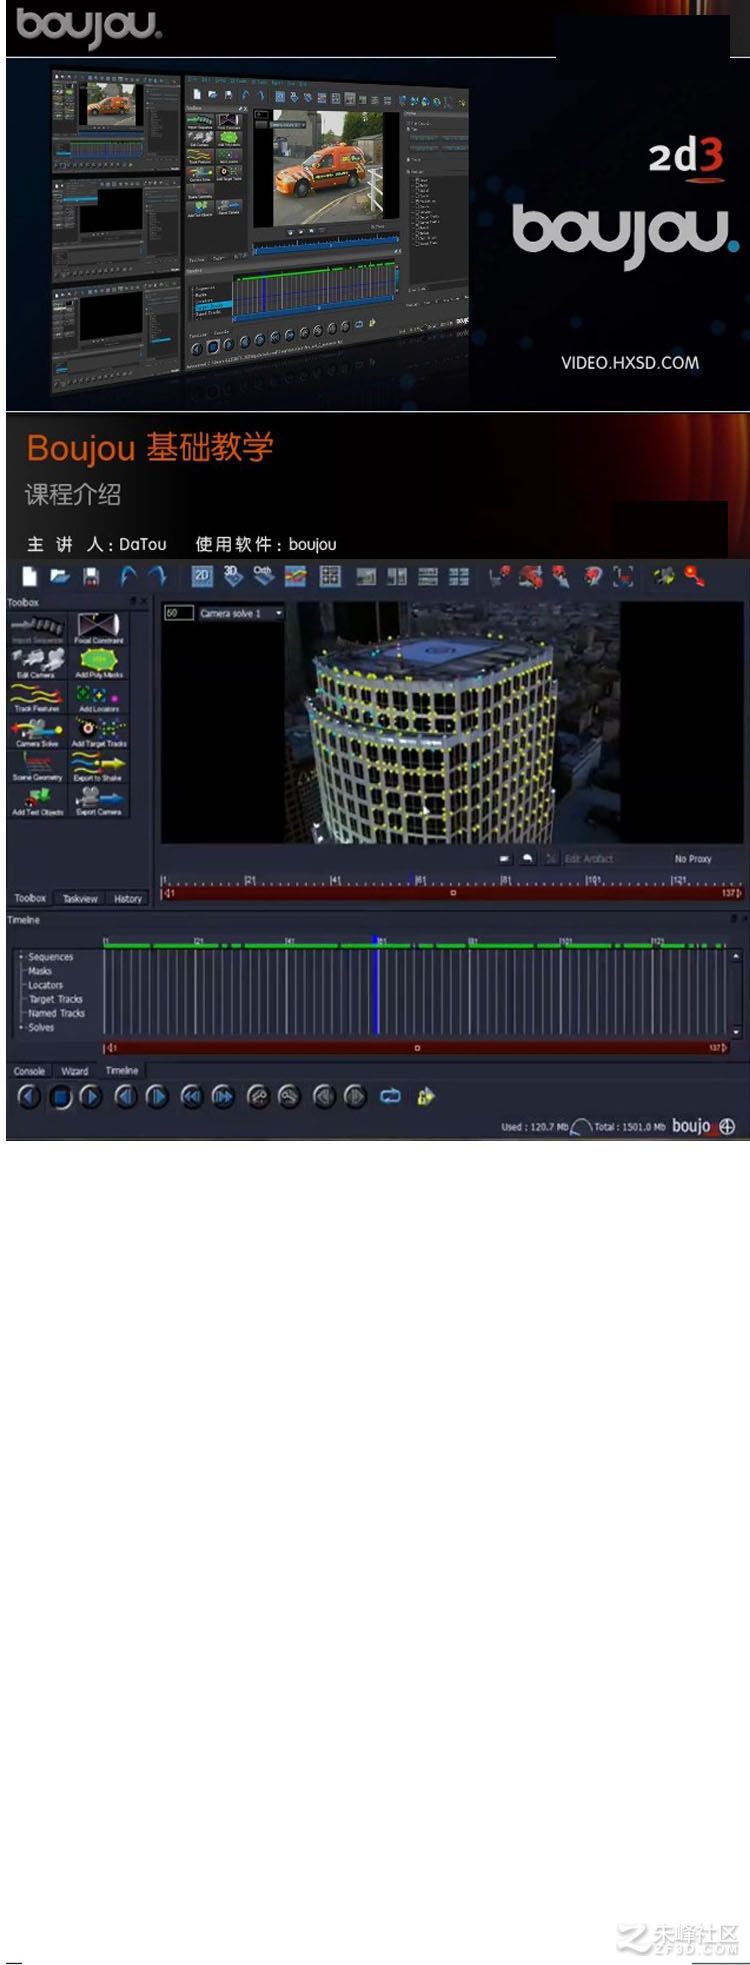Click the boujou globe icon in status bar
Image resolution: width=750 pixels, height=1965 pixels.
(x=728, y=1126)
